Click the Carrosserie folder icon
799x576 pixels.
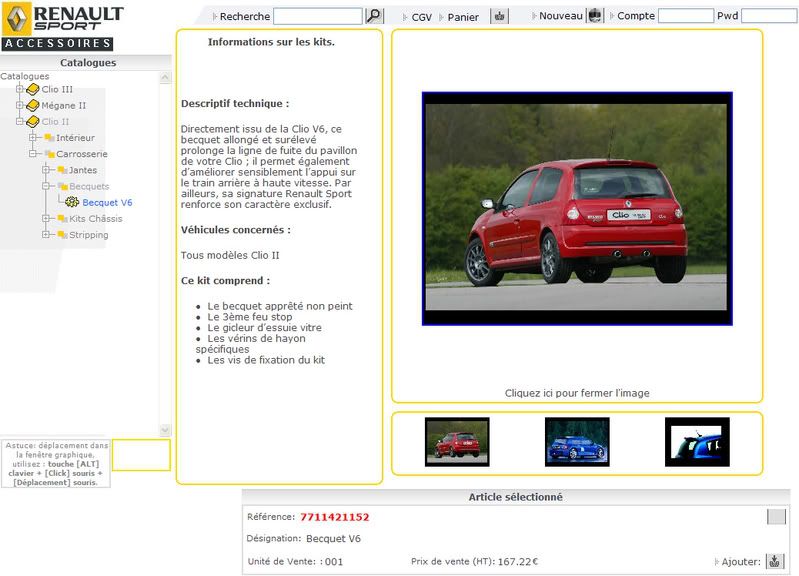(x=49, y=154)
